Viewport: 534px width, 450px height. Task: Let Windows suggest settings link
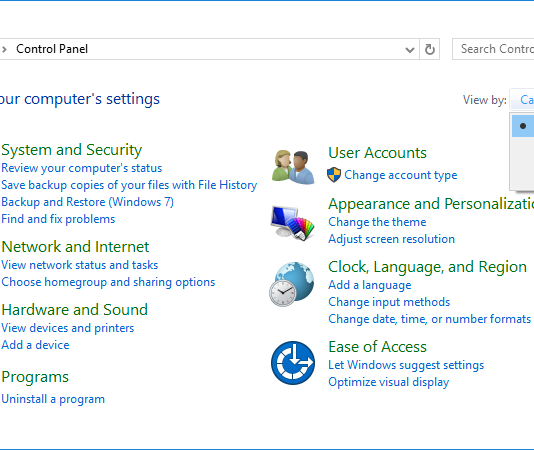pos(406,365)
